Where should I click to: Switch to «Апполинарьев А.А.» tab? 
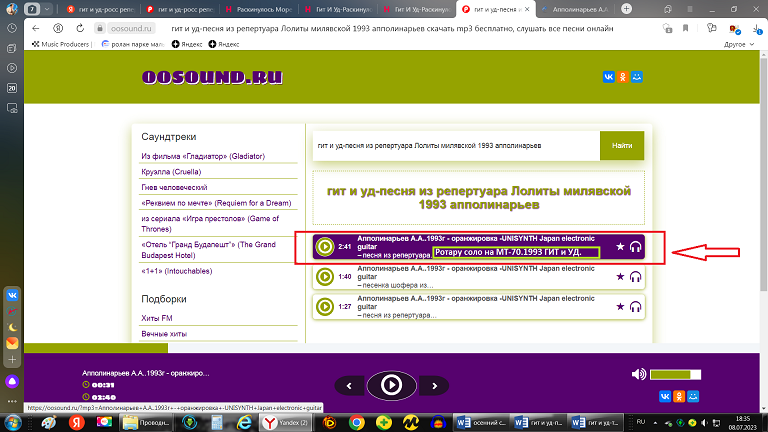pyautogui.click(x=575, y=9)
